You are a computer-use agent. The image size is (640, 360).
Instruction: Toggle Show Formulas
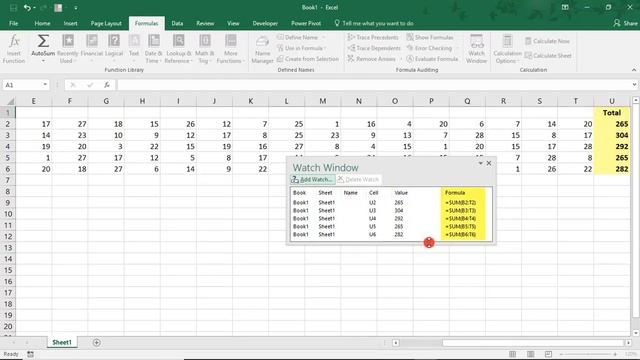point(430,37)
